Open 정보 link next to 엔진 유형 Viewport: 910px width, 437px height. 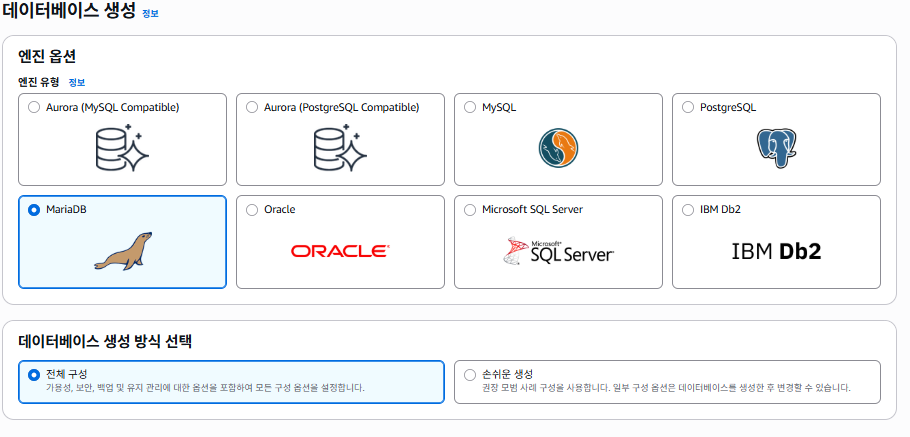click(x=77, y=82)
